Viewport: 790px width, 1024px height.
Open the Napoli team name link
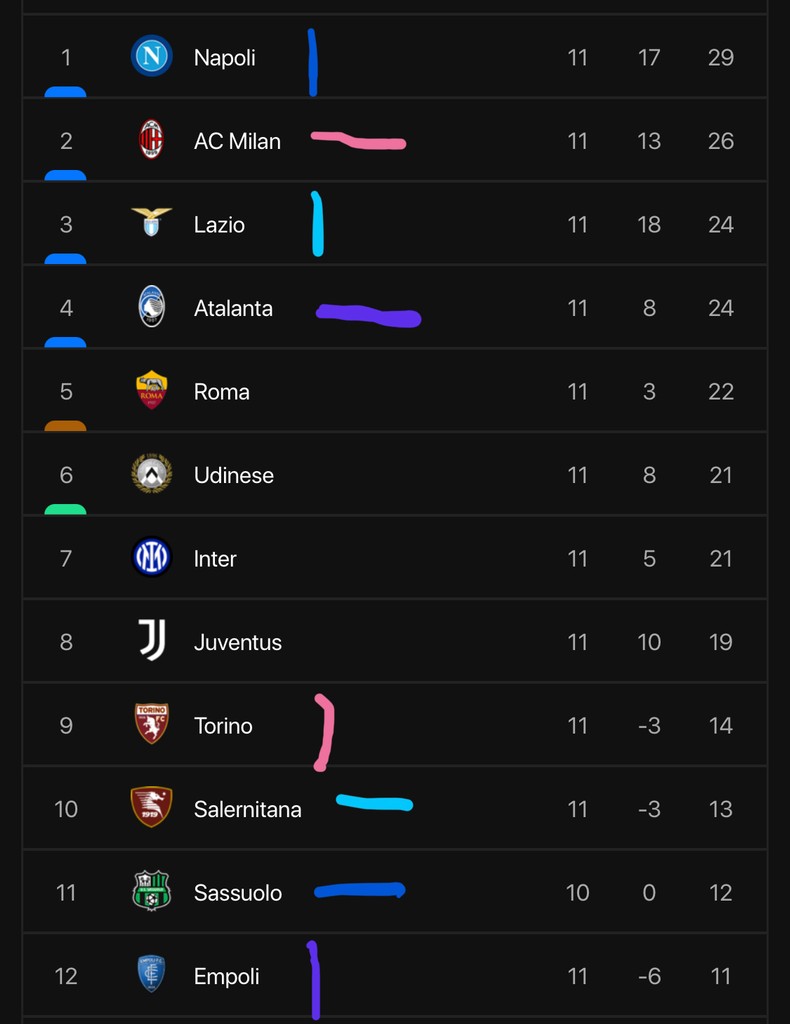[x=224, y=58]
